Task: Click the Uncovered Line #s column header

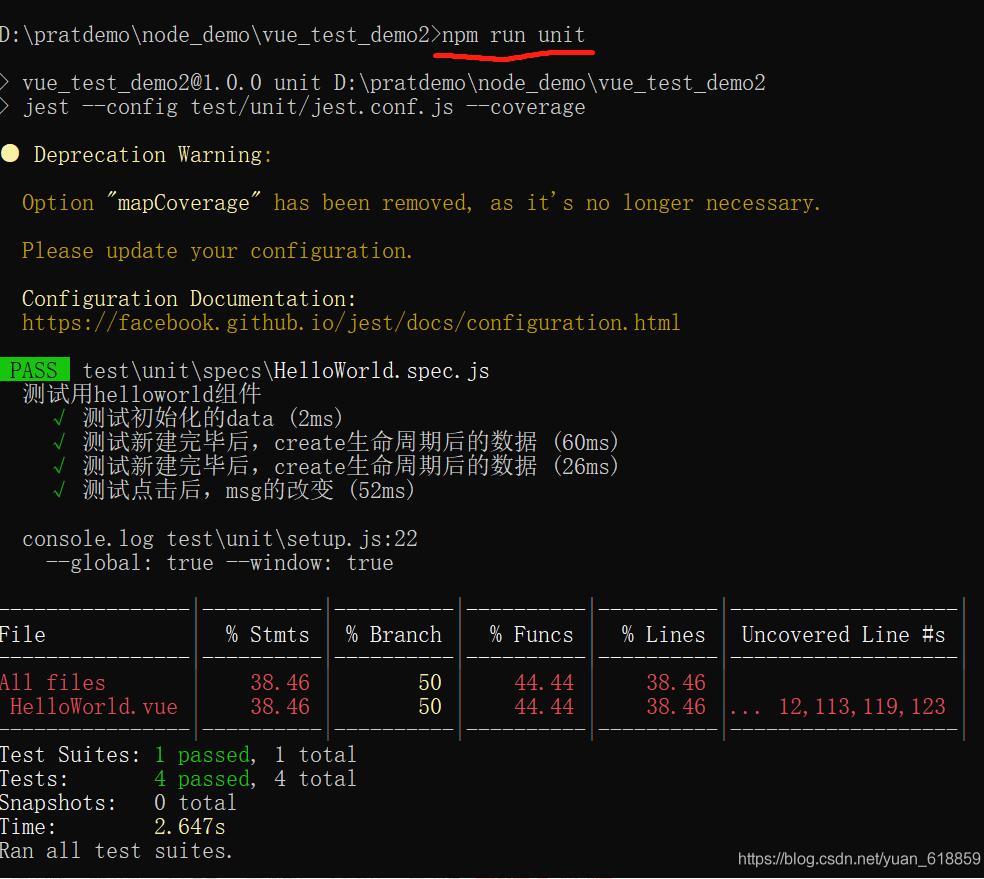Action: click(843, 634)
